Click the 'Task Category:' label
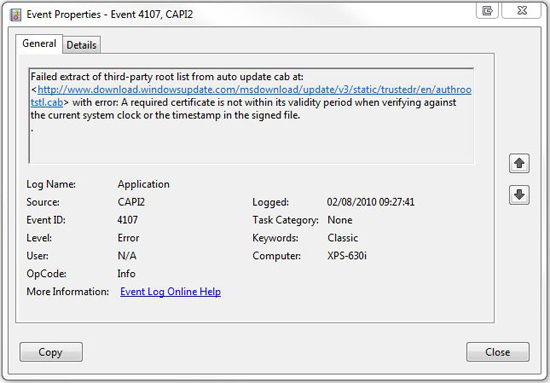The height and width of the screenshot is (383, 550). tap(286, 220)
